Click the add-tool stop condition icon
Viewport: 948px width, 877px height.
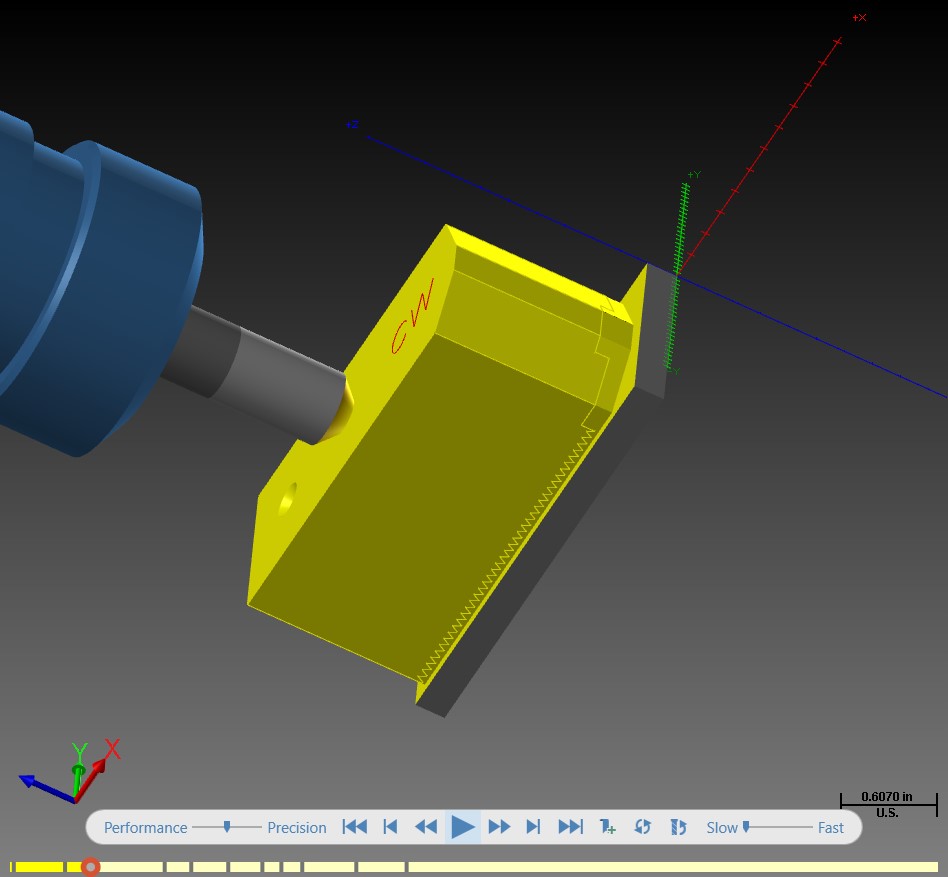(607, 827)
